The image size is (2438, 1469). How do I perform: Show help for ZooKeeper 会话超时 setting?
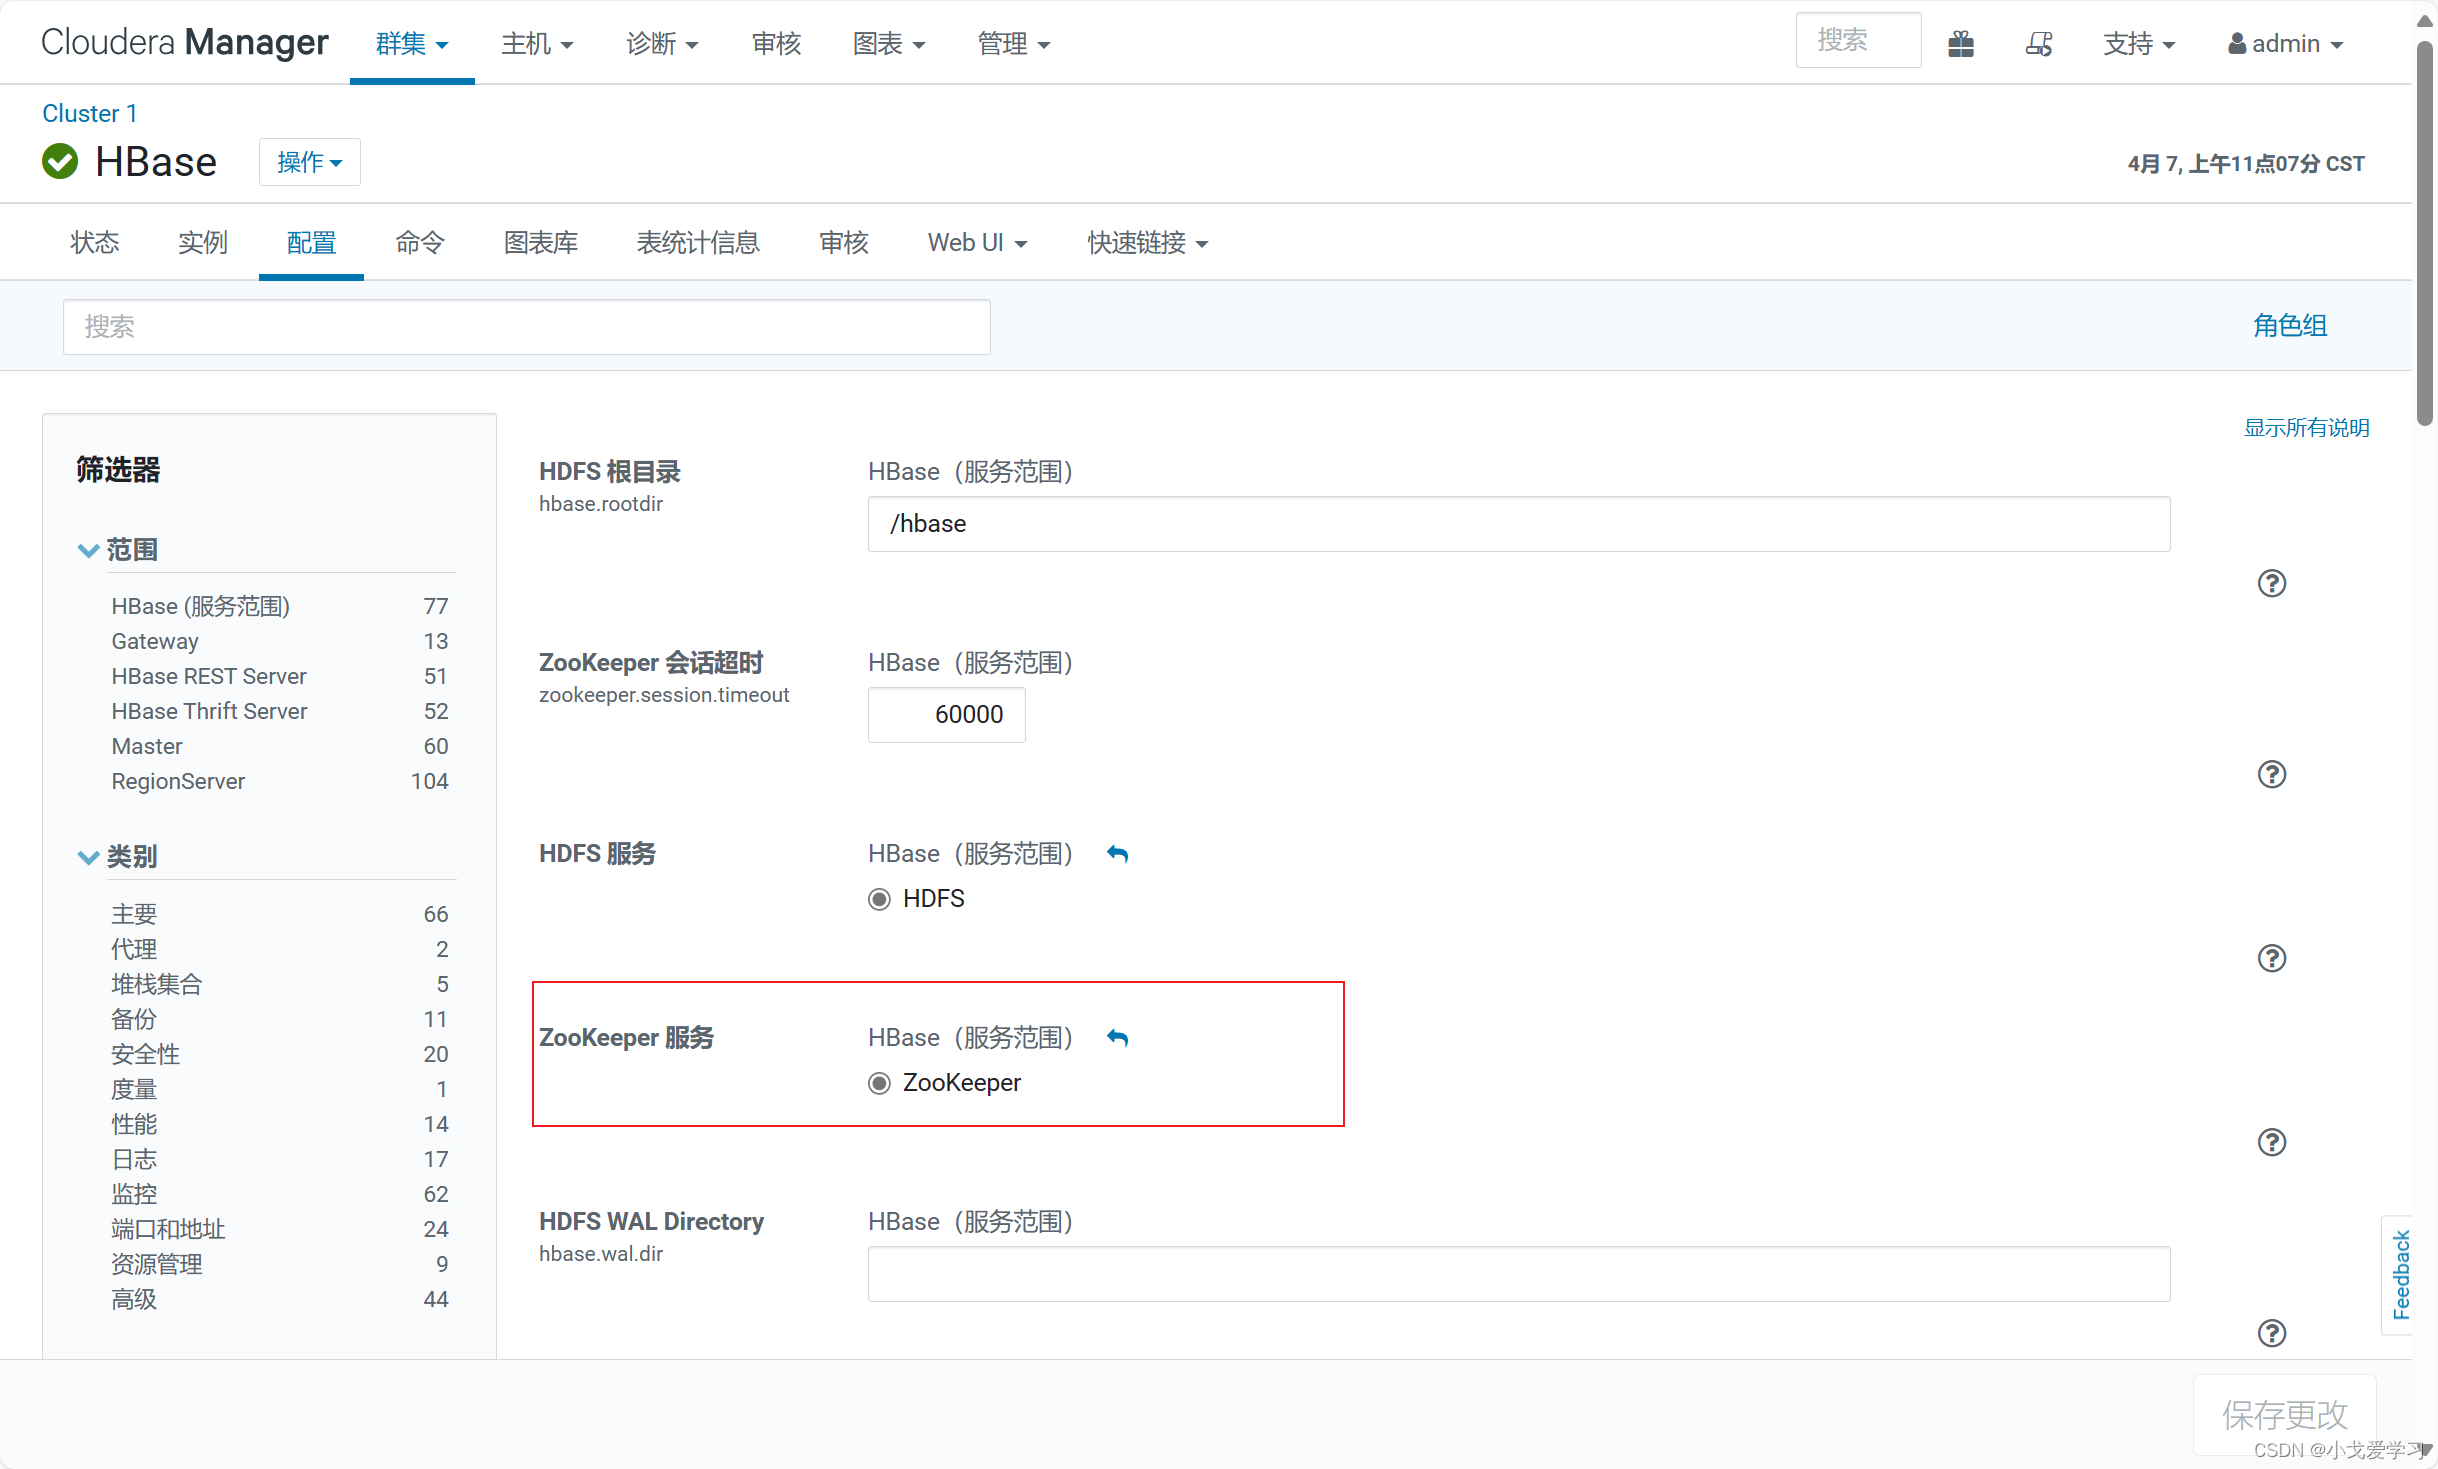click(2272, 774)
